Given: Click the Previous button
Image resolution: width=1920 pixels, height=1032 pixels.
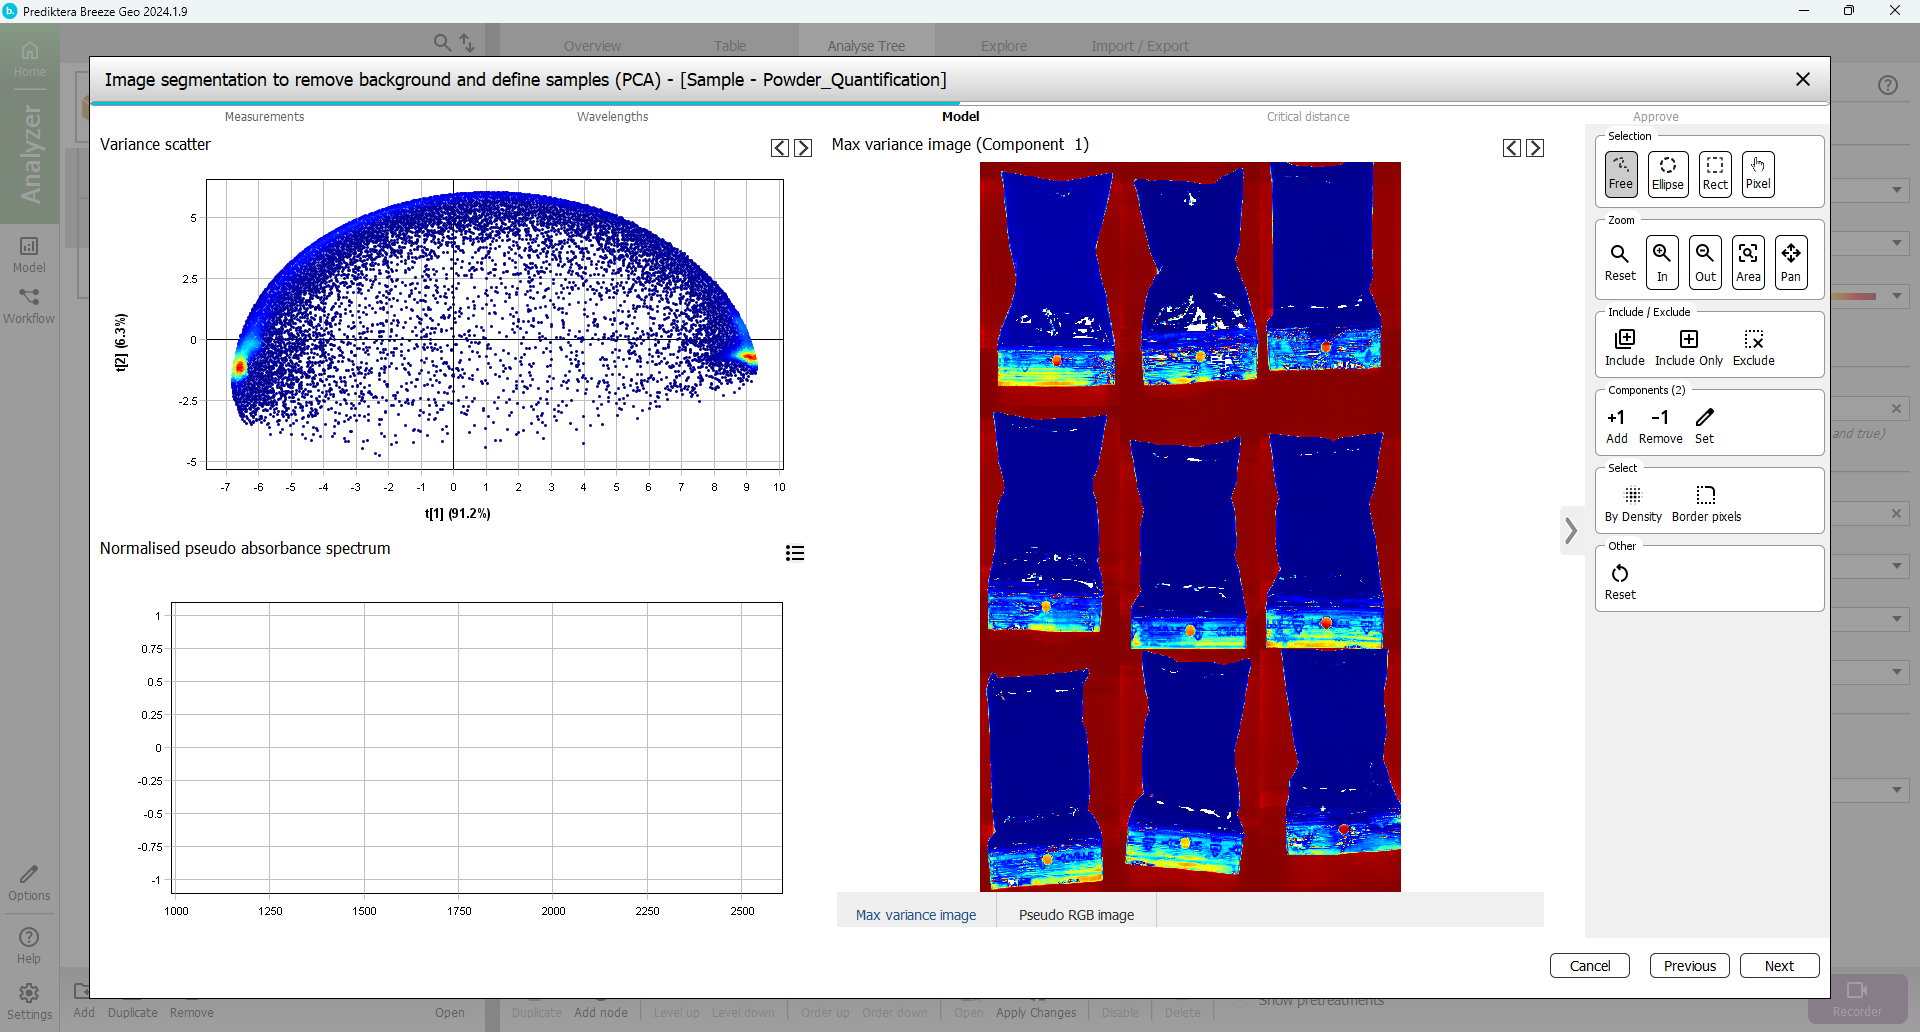Looking at the screenshot, I should [1689, 965].
